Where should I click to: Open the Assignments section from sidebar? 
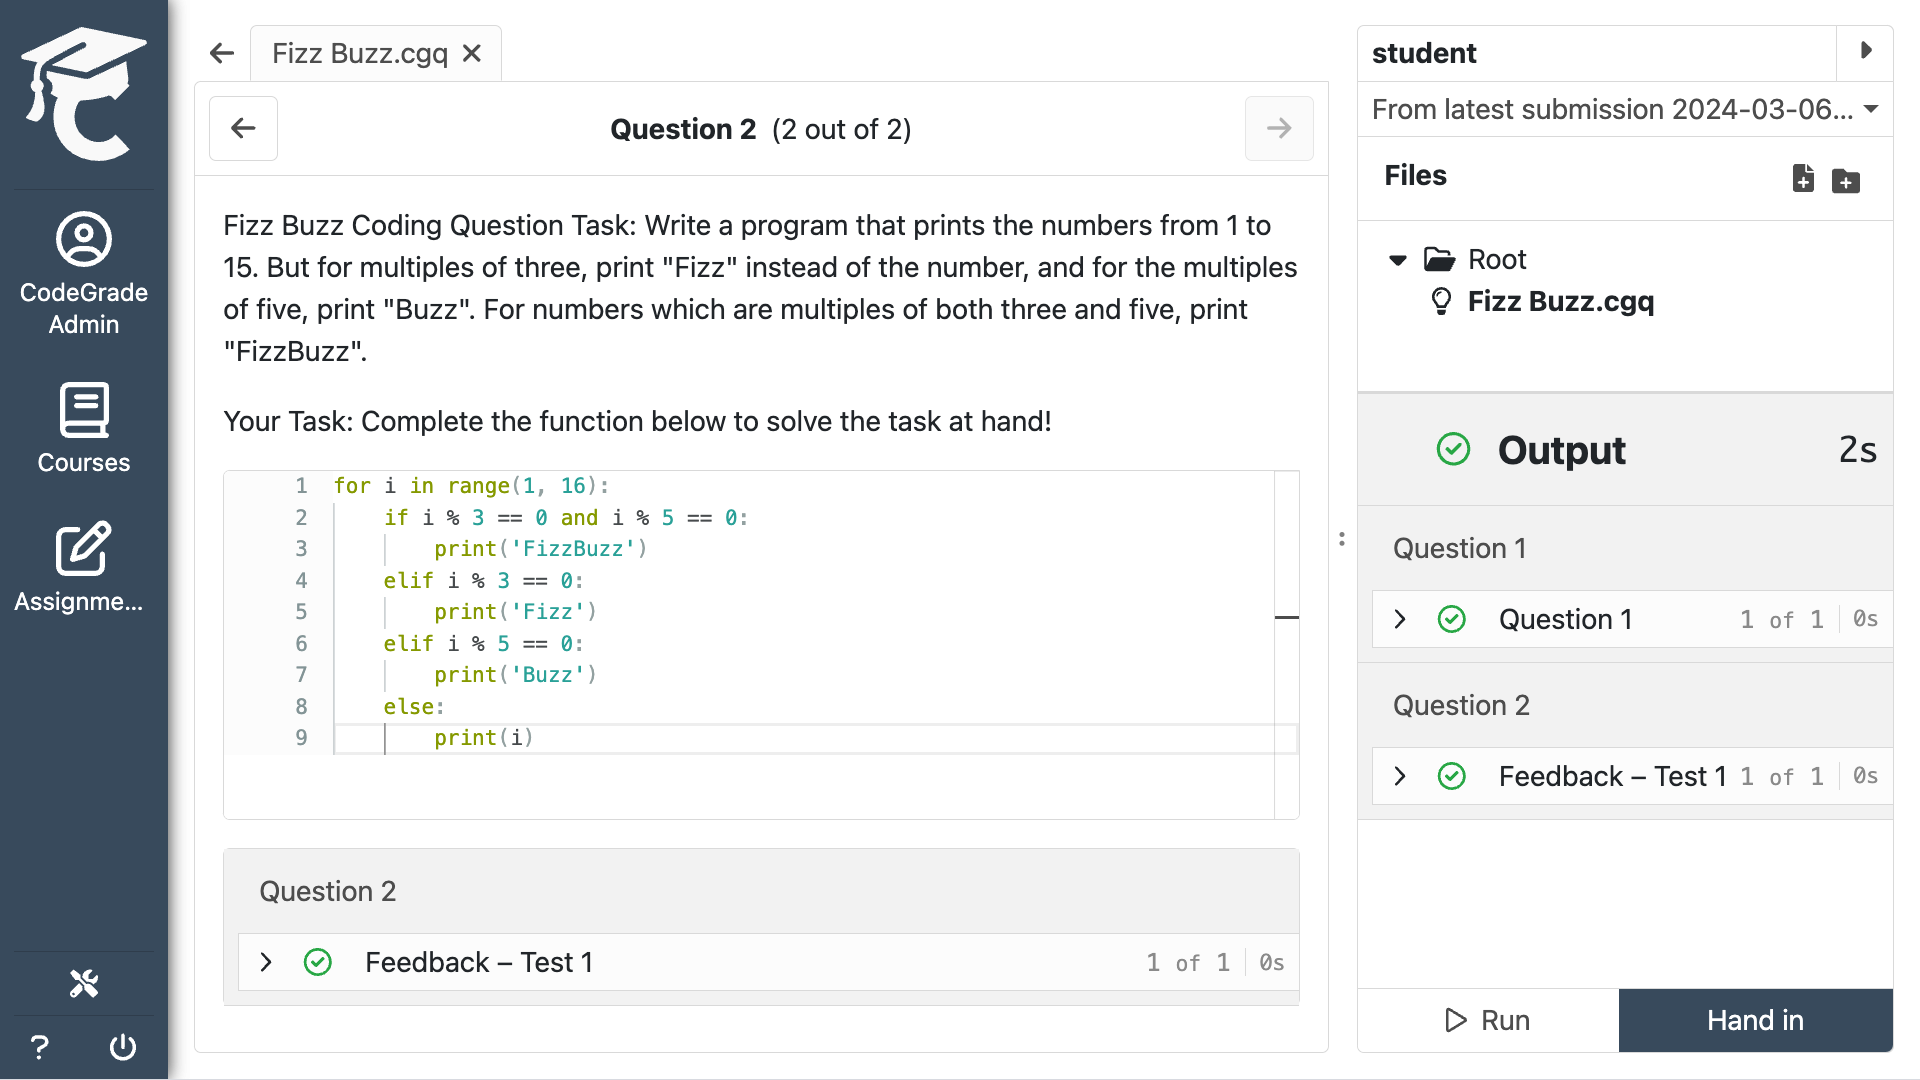tap(83, 566)
